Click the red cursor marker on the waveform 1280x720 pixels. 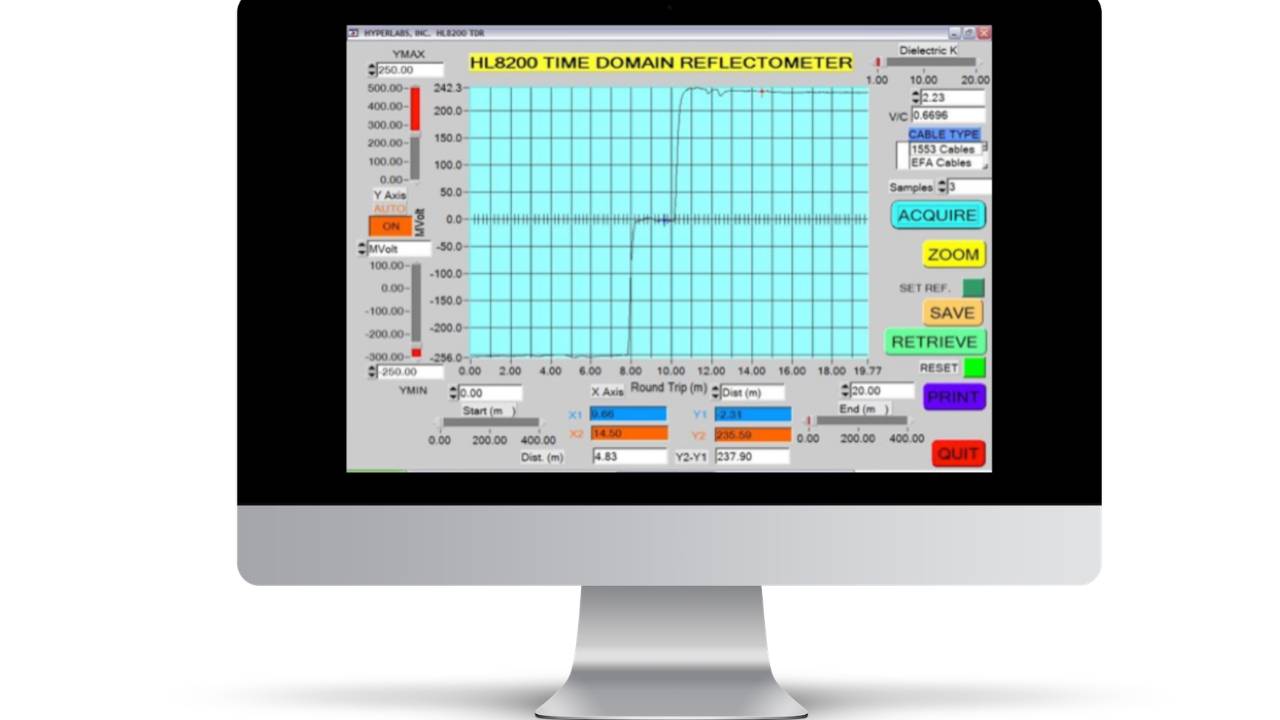[762, 92]
